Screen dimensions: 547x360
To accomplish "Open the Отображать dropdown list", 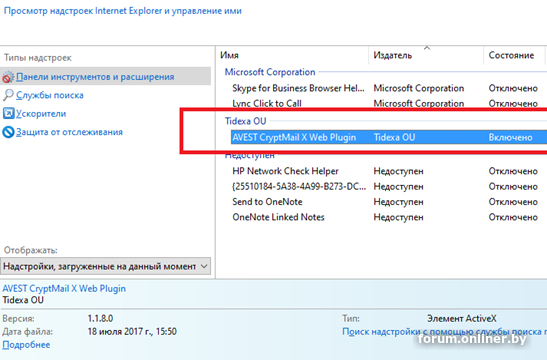I will 105,266.
